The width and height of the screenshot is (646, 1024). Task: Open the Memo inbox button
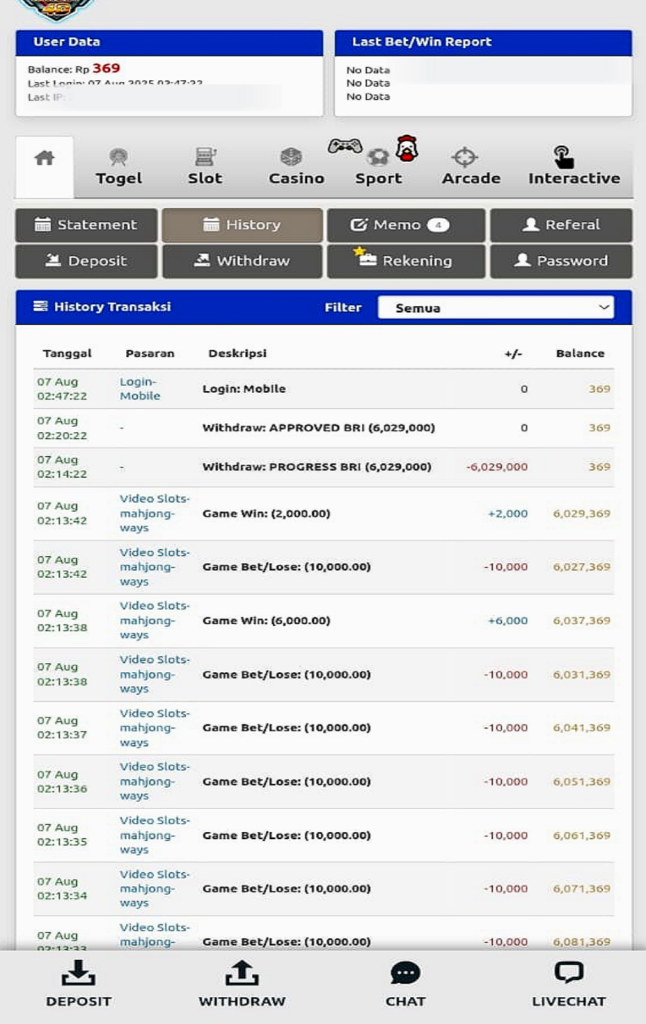[x=405, y=225]
